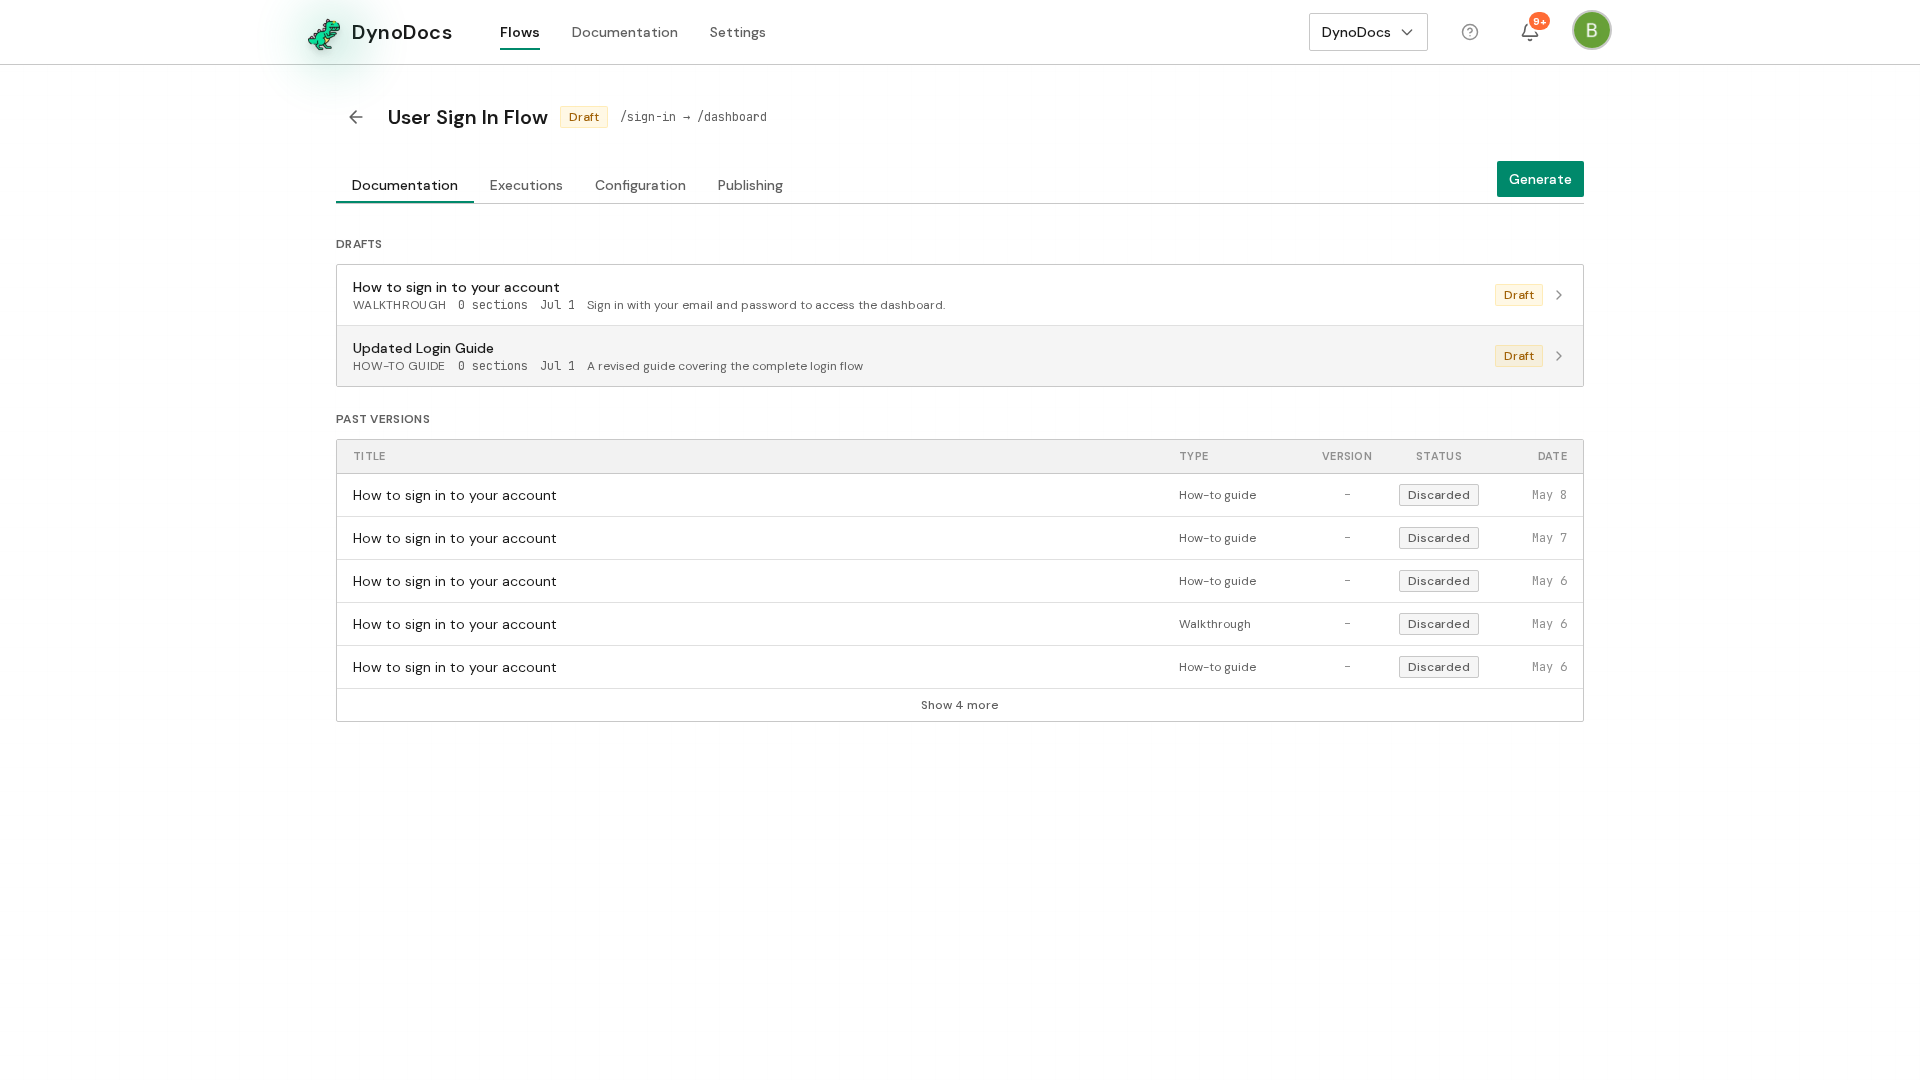The width and height of the screenshot is (1920, 1080).
Task: Click Draft badge on Updated Login Guide
Action: [1519, 356]
